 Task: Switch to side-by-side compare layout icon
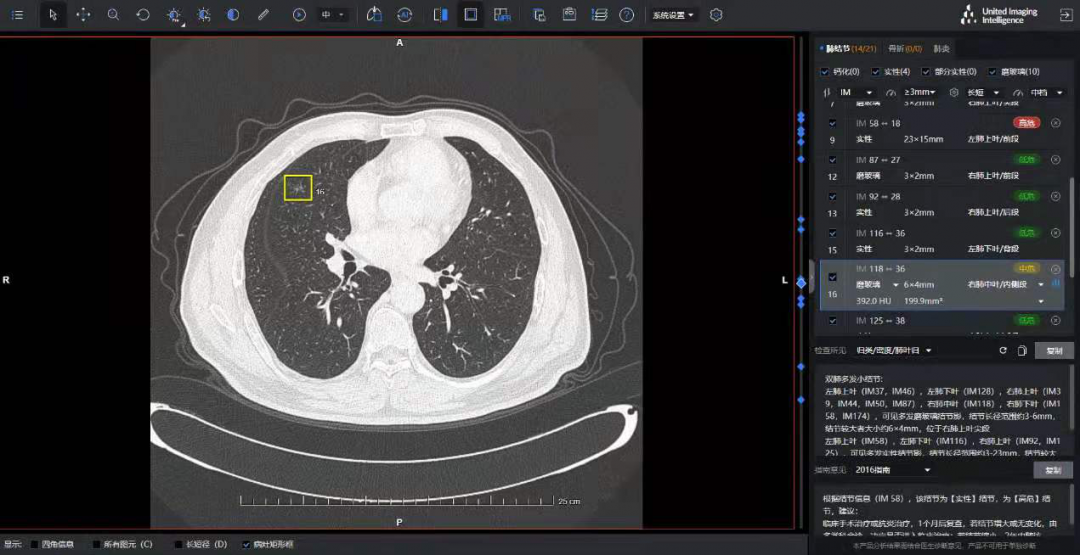point(441,14)
